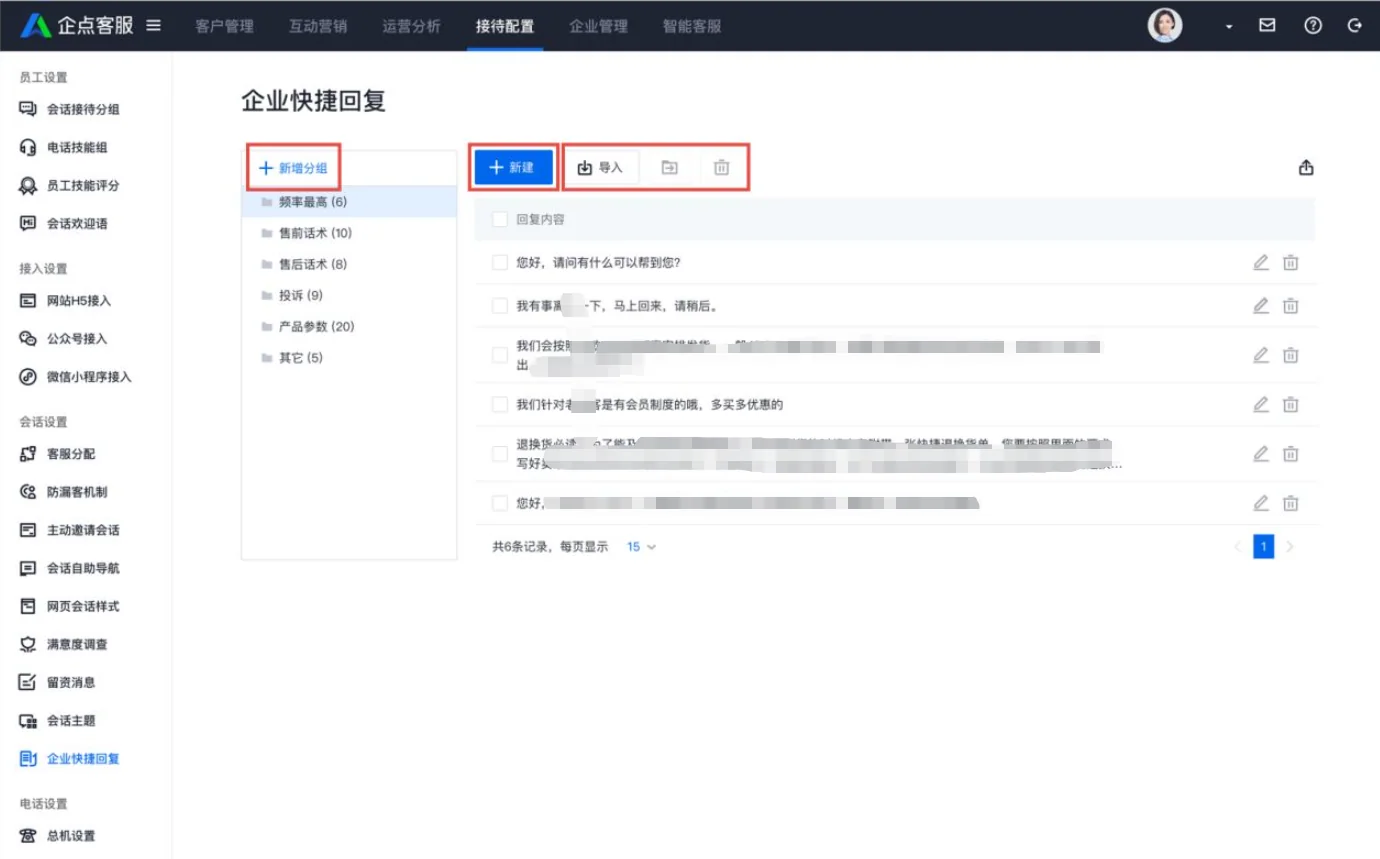The height and width of the screenshot is (859, 1380).
Task: Switch to the 运营分析 tab
Action: (411, 26)
